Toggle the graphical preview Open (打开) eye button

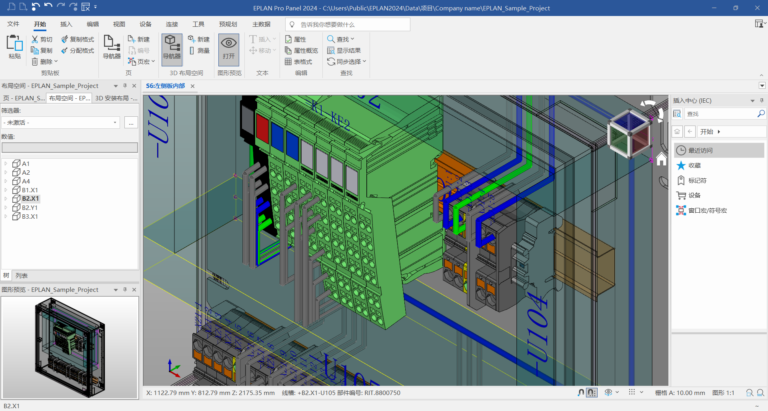click(229, 48)
